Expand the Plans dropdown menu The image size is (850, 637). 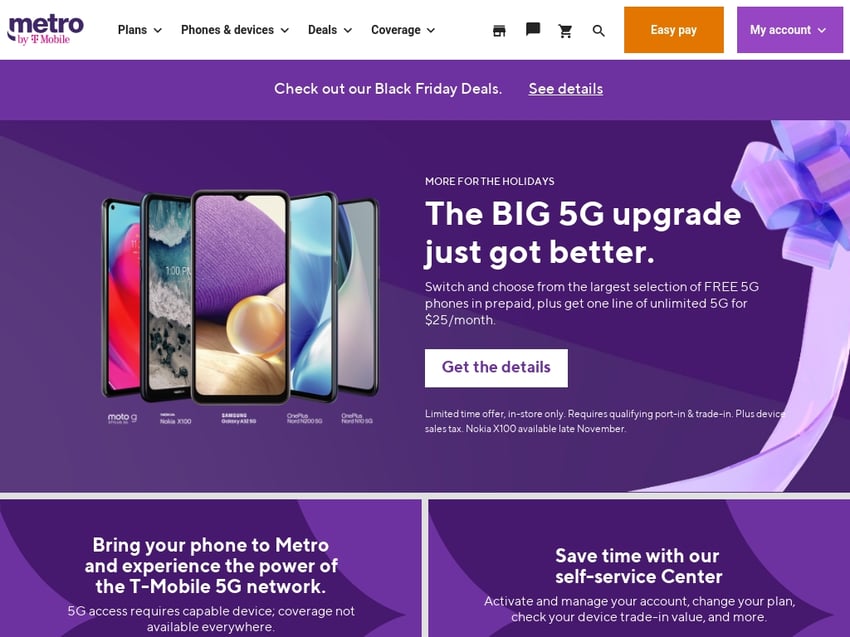(x=140, y=30)
